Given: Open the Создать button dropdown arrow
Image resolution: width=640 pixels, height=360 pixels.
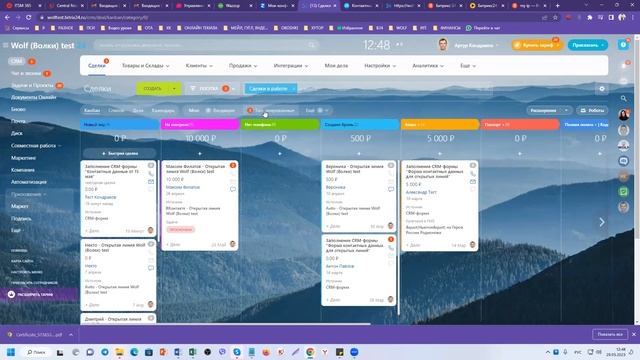Looking at the screenshot, I should [x=174, y=89].
